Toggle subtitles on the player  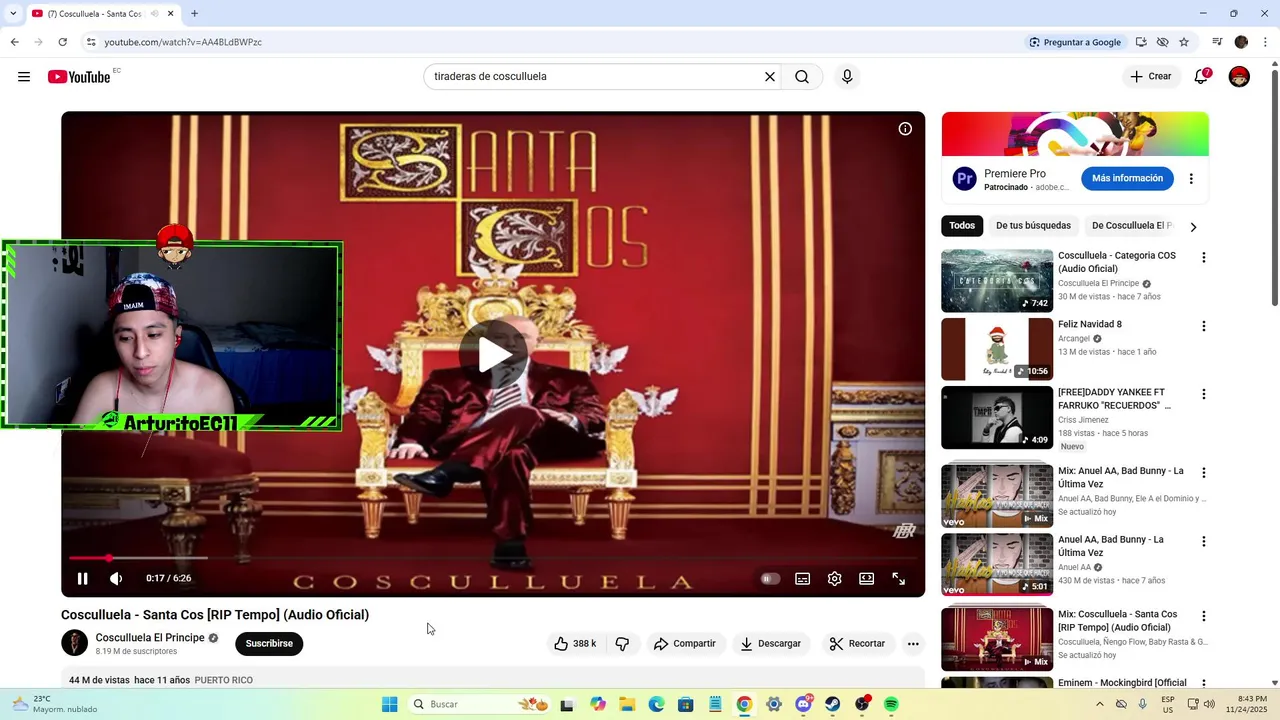(x=802, y=578)
